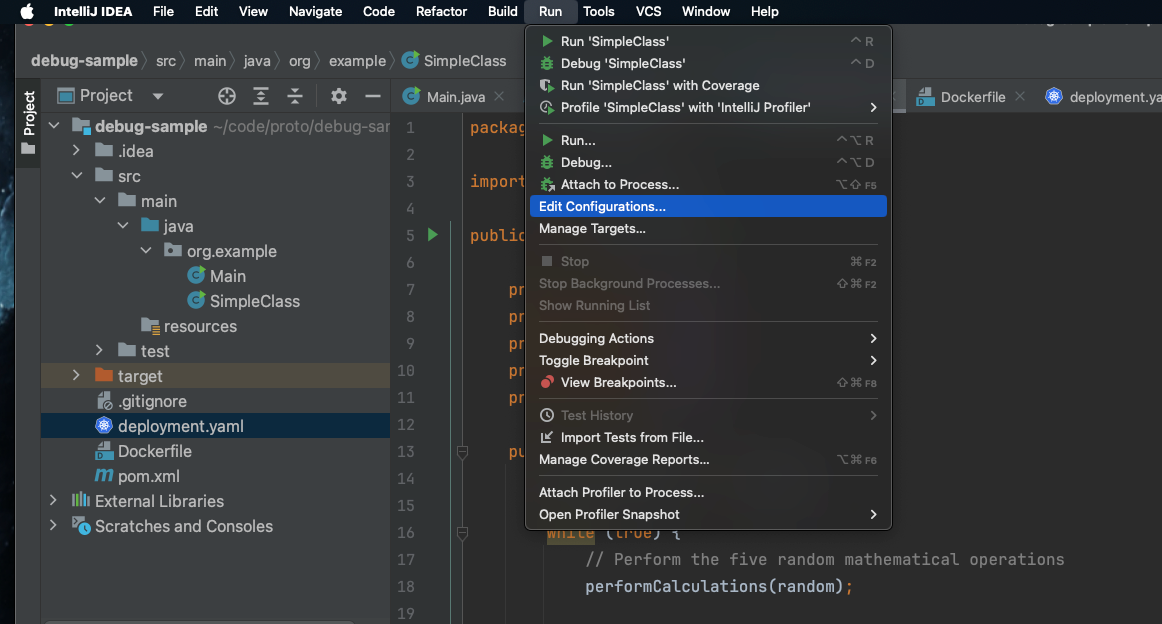The image size is (1162, 624).
Task: Choose View Breakpoints... item
Action: (708, 382)
